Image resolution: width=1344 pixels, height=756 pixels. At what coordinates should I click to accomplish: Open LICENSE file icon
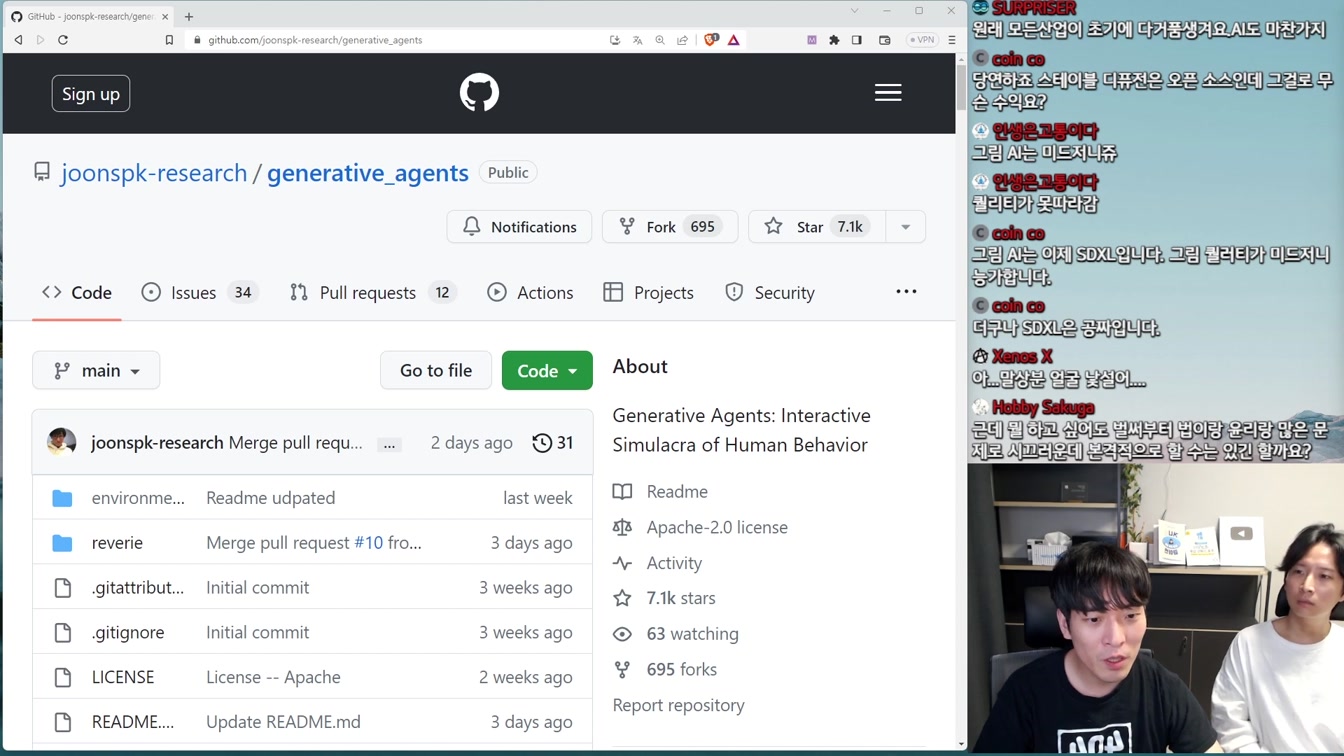(63, 678)
